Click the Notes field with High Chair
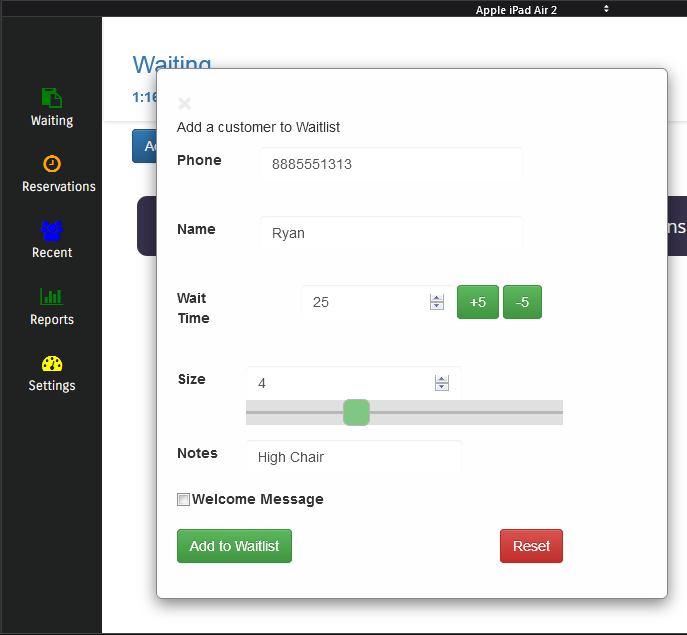 point(353,457)
